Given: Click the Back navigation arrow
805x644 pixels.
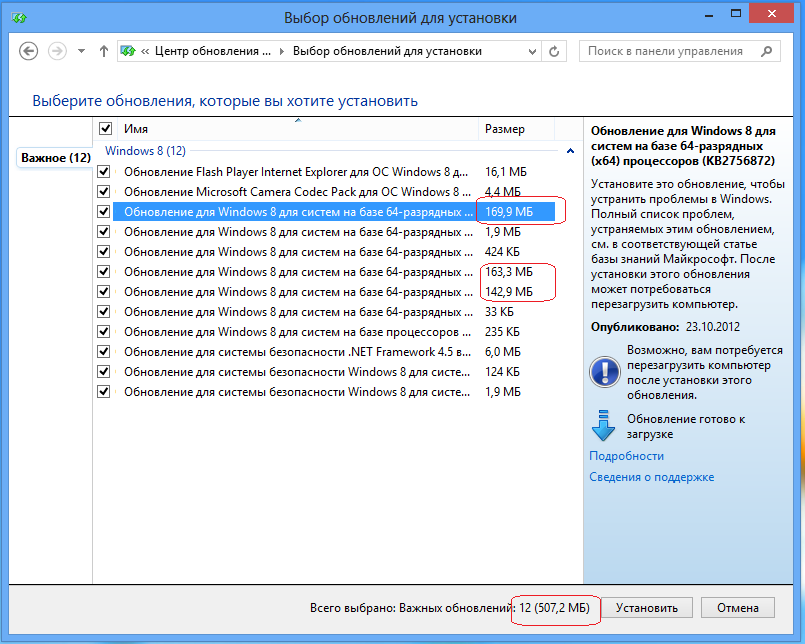Looking at the screenshot, I should coord(29,51).
